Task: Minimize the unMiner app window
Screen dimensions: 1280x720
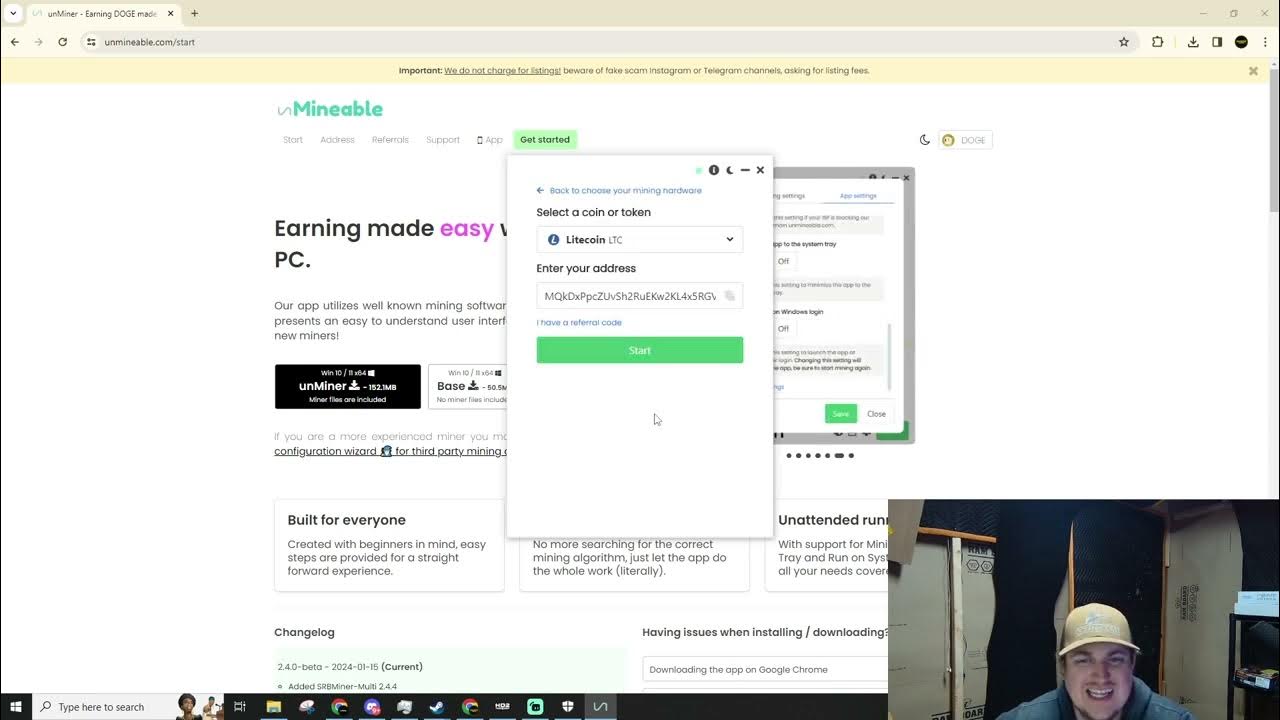Action: click(745, 170)
